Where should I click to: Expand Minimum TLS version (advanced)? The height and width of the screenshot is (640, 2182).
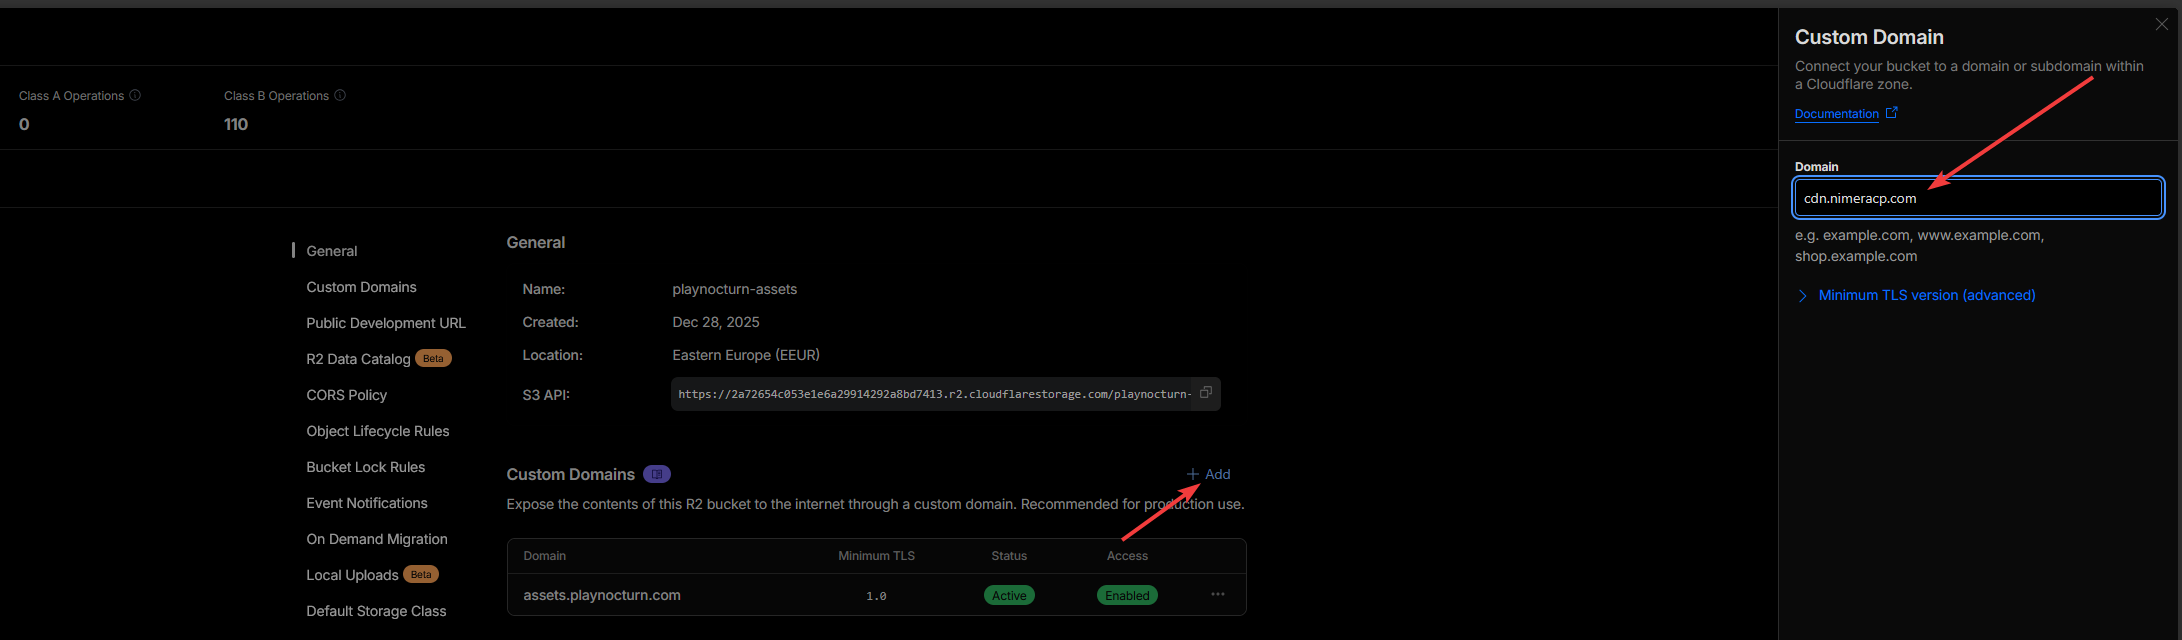pos(1926,295)
